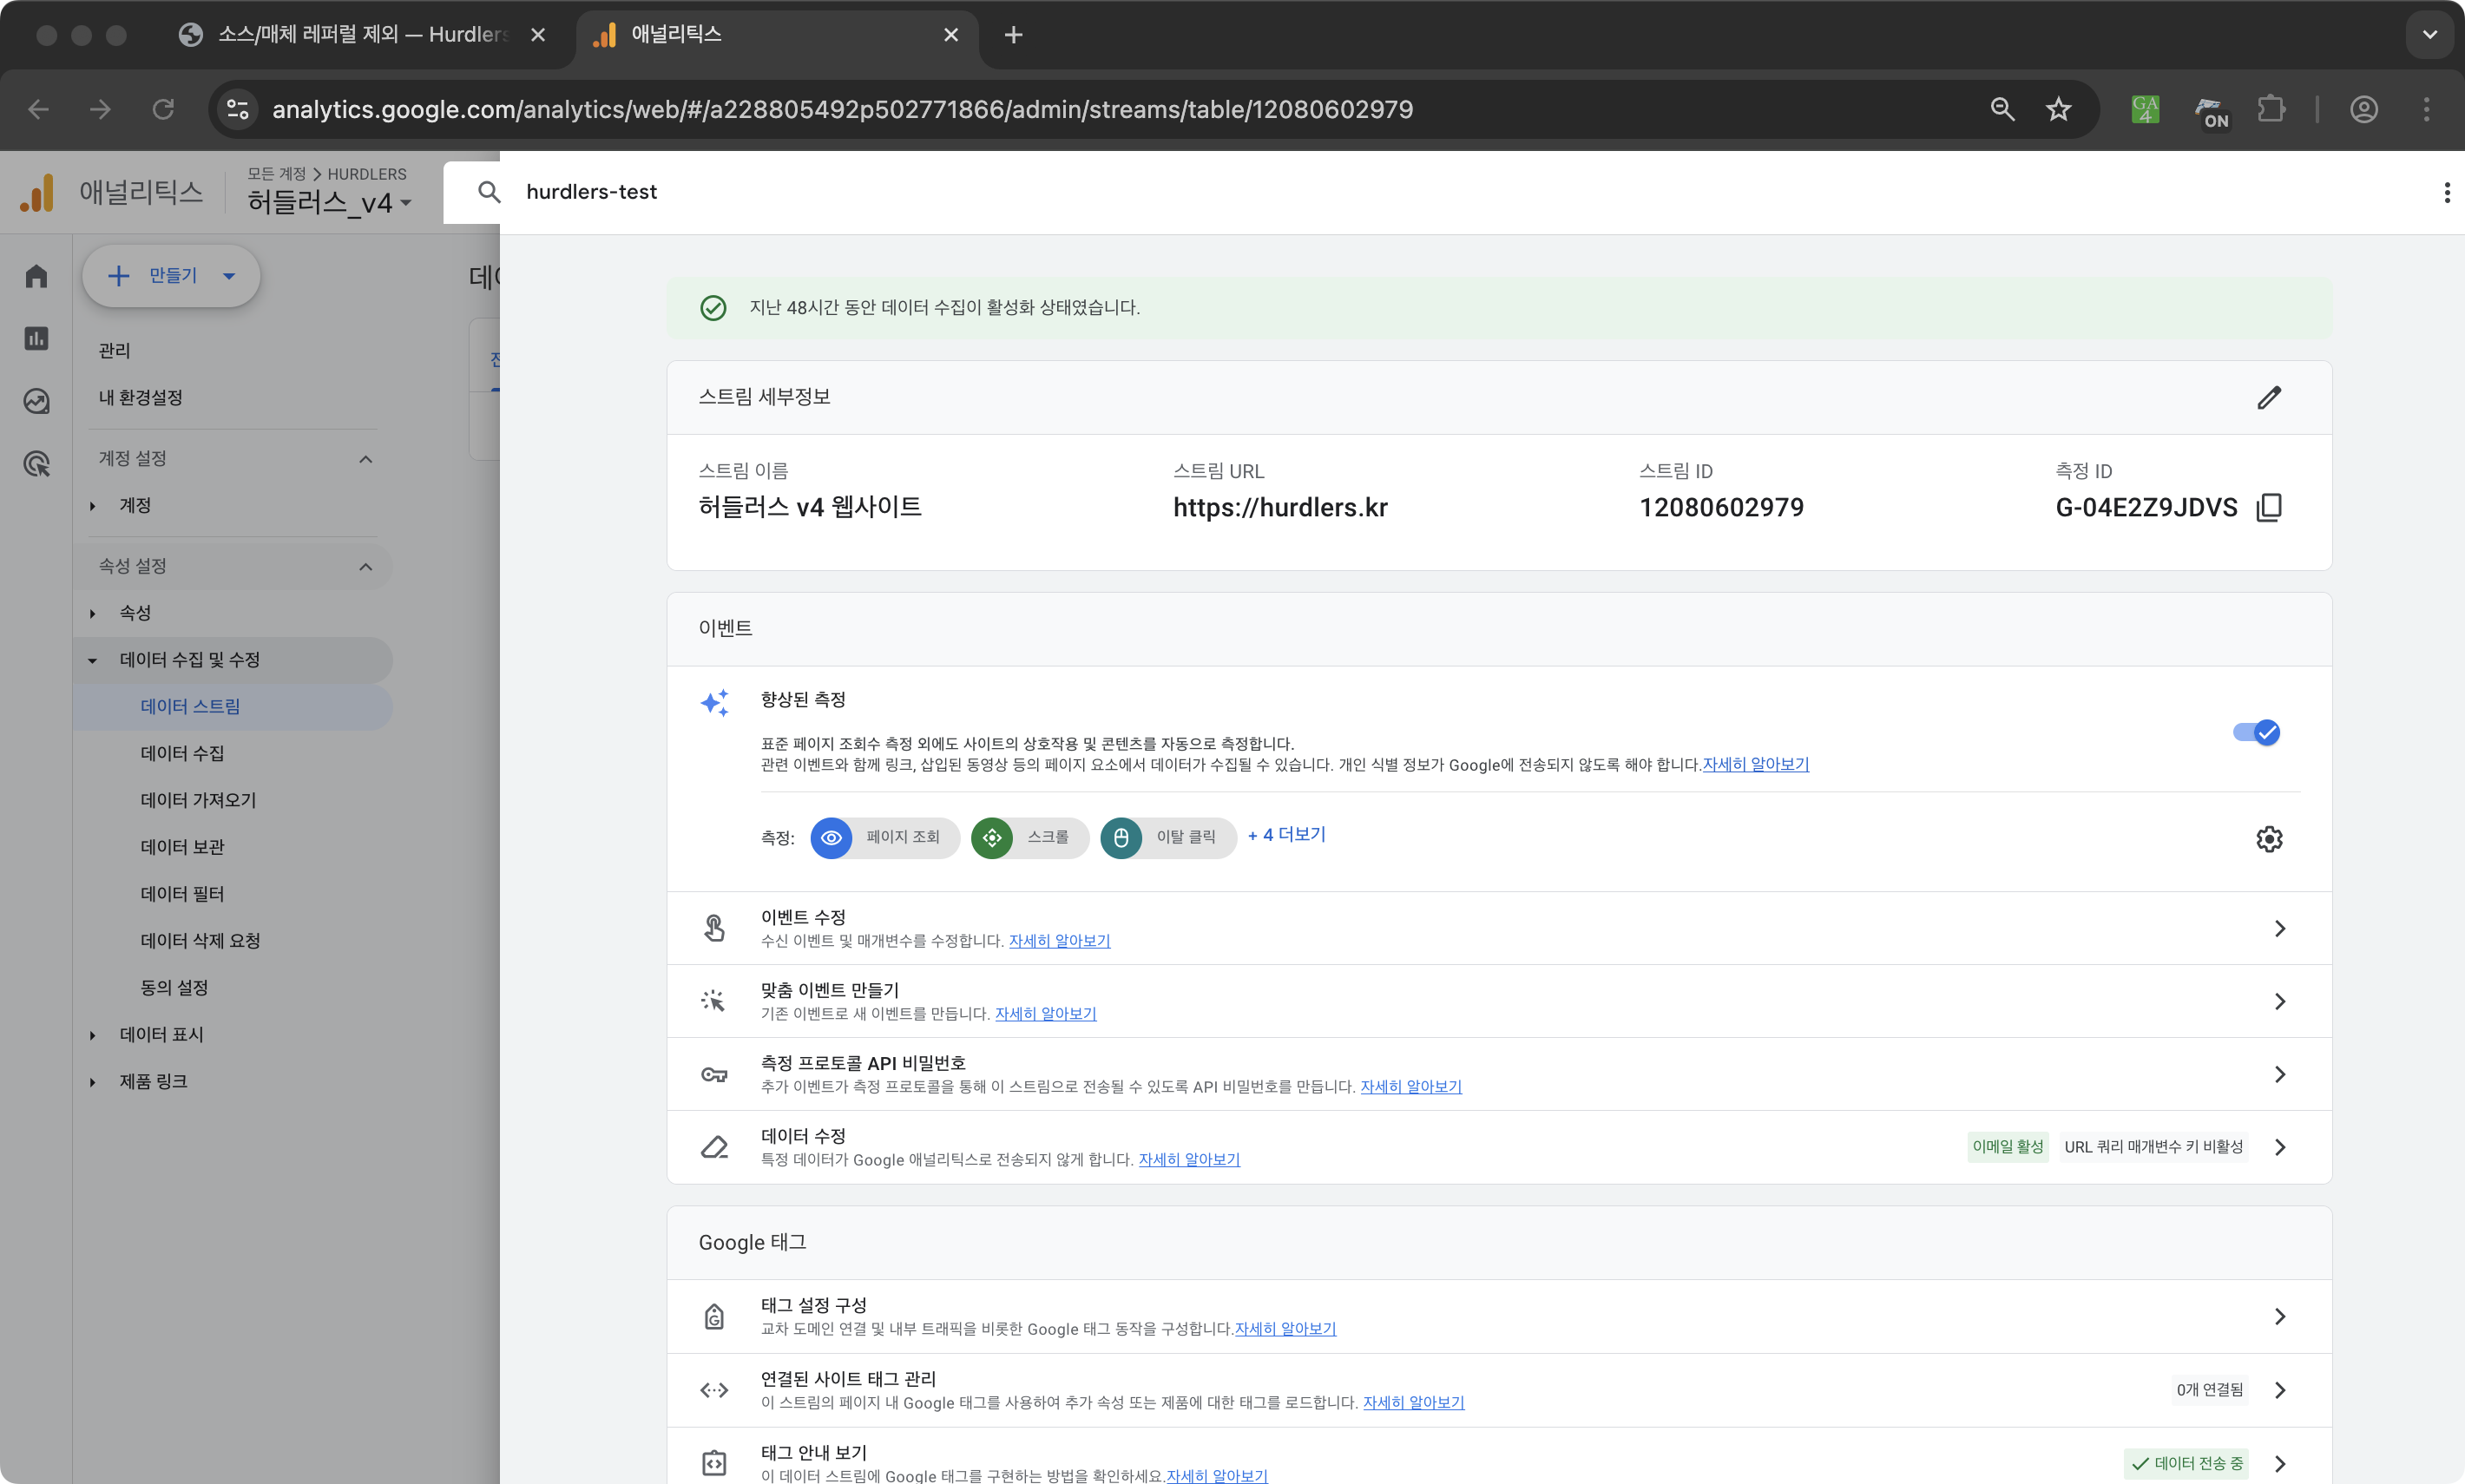The image size is (2465, 1484).
Task: Click the 태그 설정 구성 tag icon
Action: tap(714, 1317)
